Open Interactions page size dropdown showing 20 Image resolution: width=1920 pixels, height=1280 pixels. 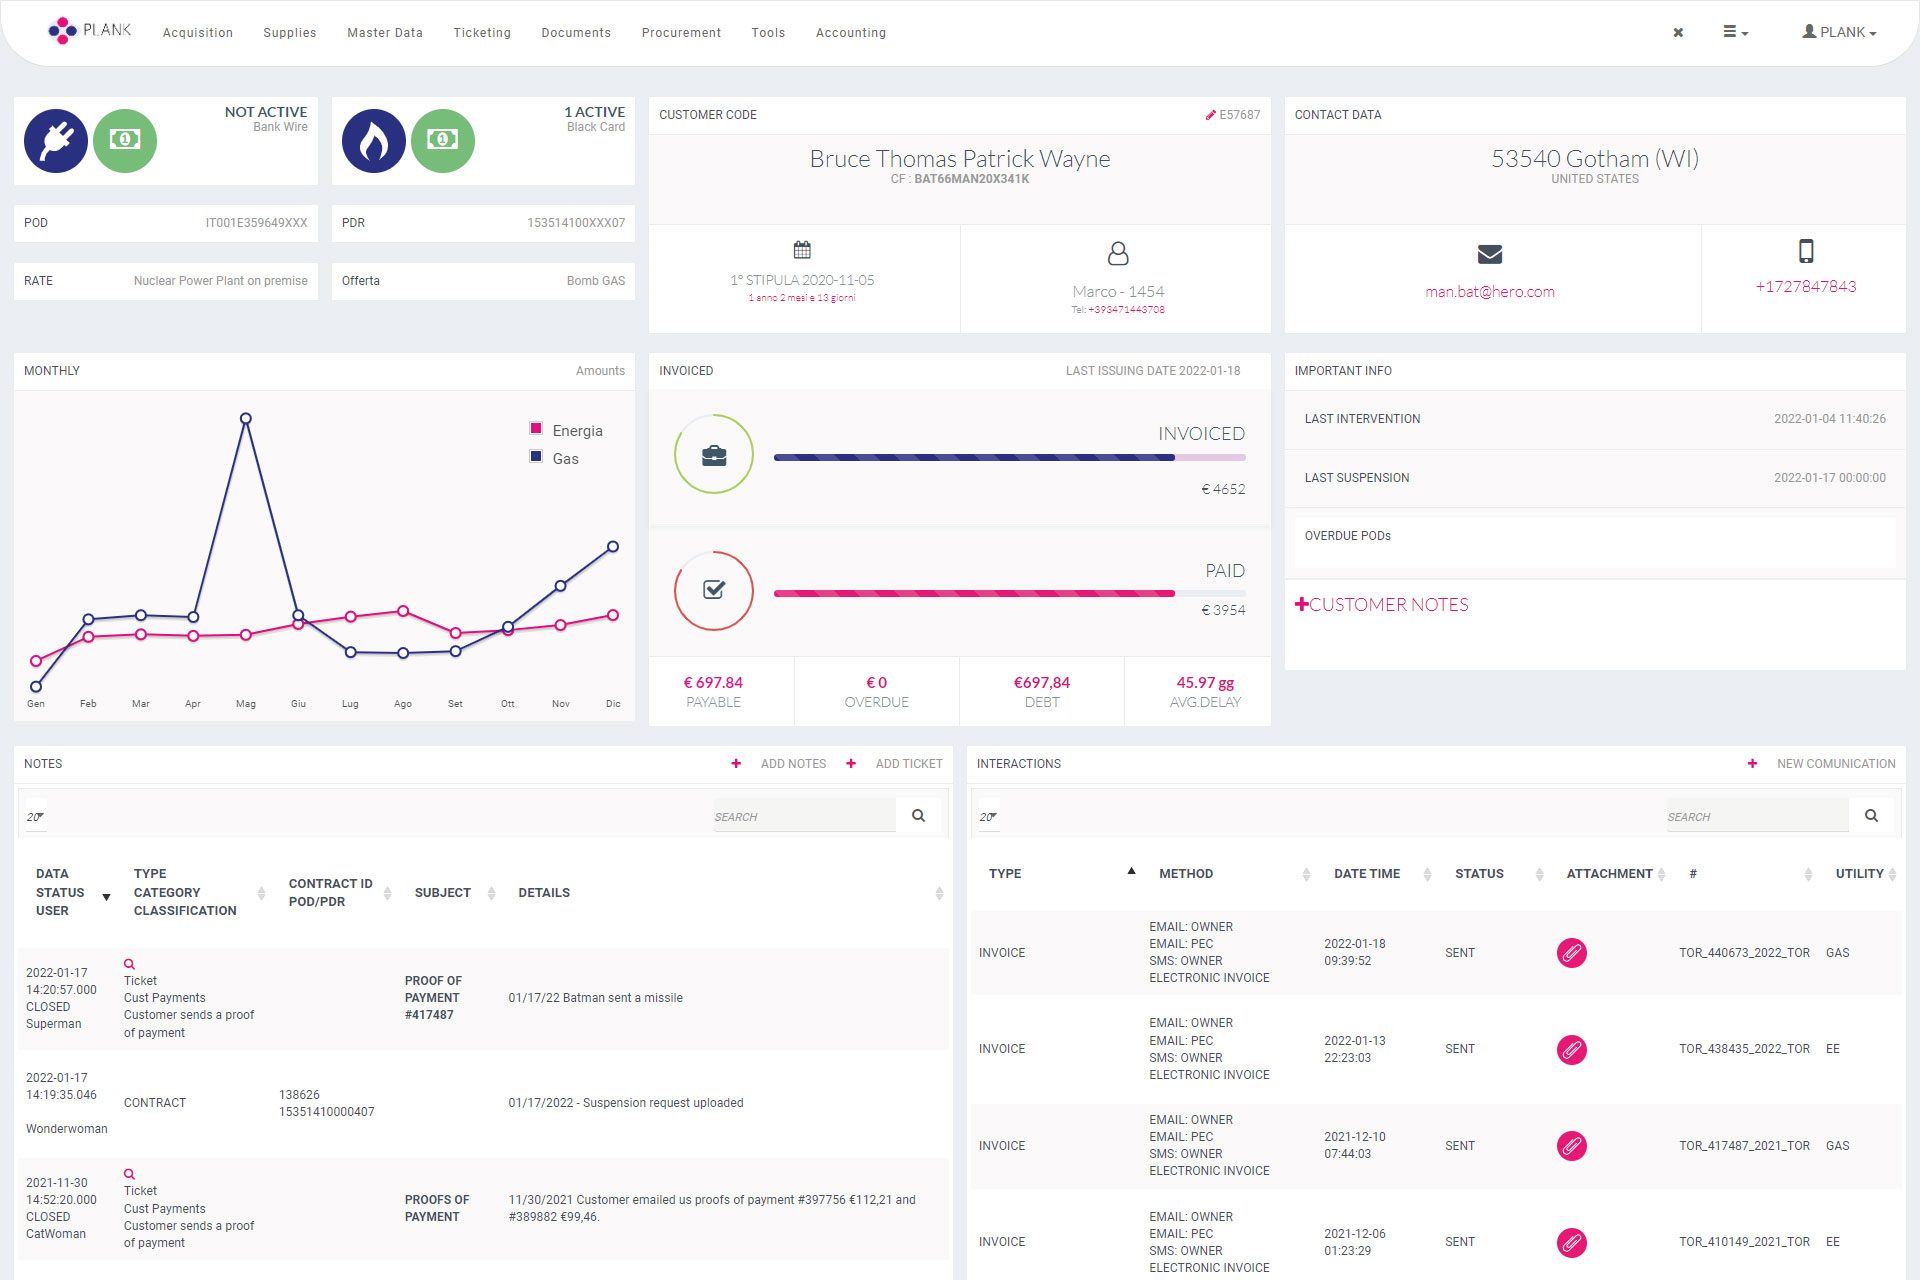988,817
